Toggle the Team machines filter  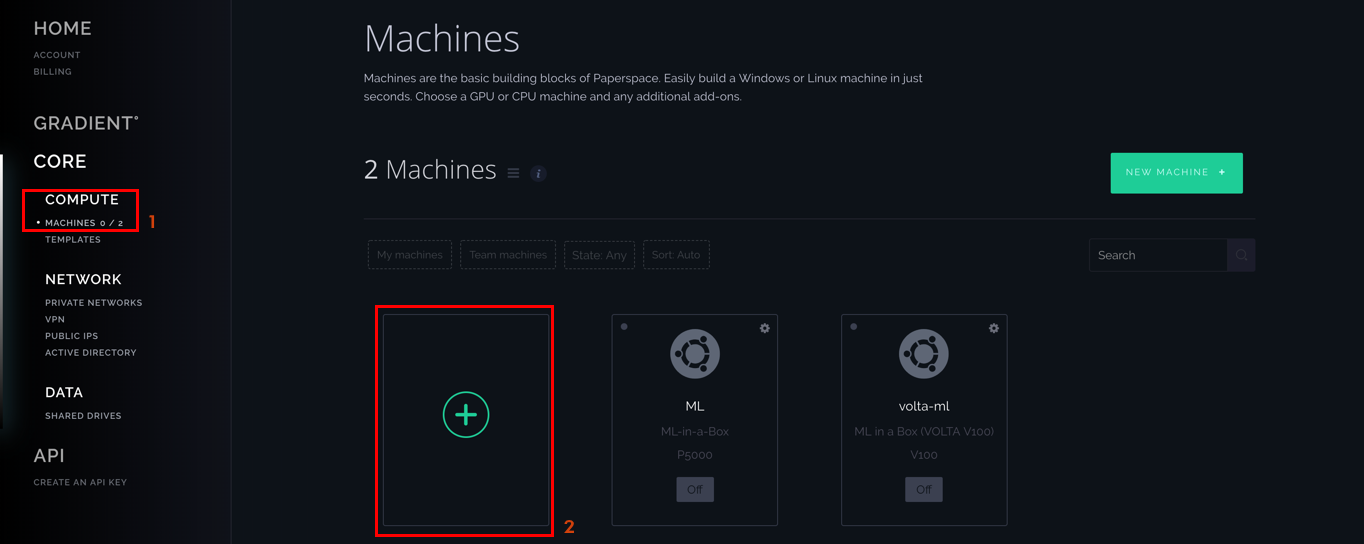point(508,255)
